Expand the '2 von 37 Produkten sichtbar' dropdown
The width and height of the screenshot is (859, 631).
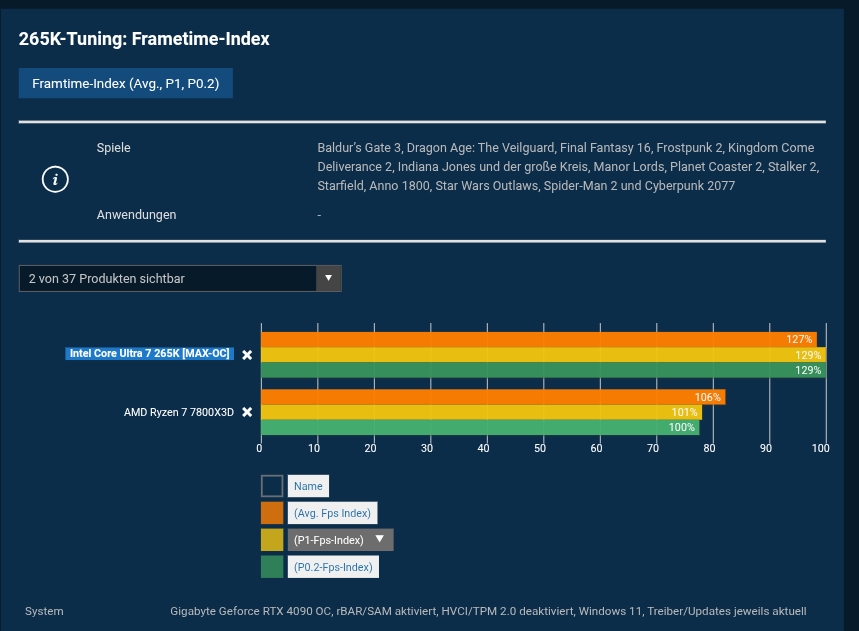click(x=180, y=278)
